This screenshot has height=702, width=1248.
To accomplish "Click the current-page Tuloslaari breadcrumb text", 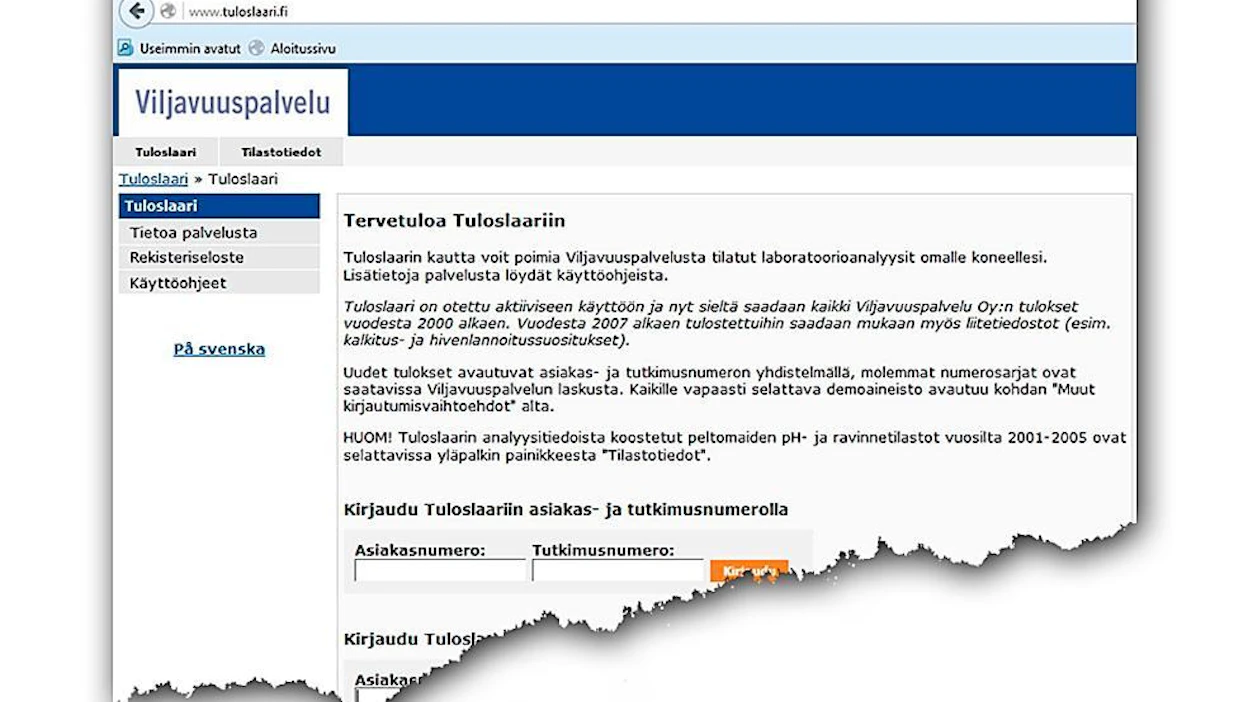I will pos(243,179).
